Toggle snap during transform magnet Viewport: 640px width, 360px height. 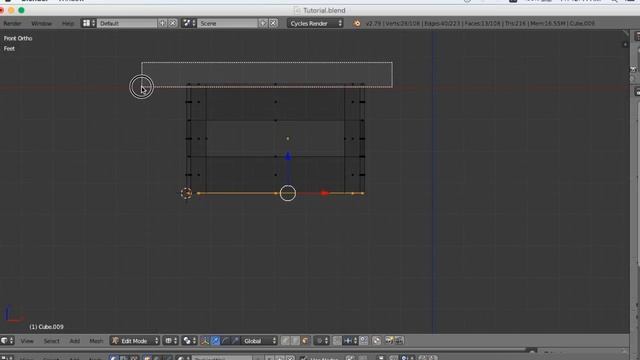[337, 341]
